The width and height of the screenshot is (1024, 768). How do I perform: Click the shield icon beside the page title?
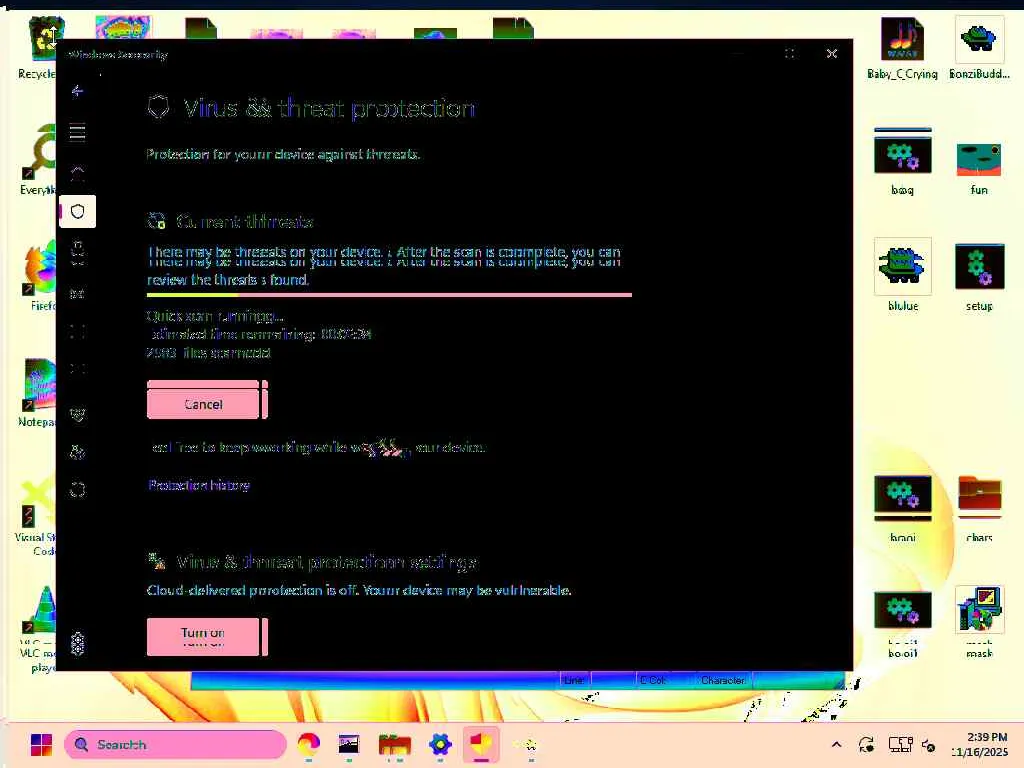click(158, 107)
